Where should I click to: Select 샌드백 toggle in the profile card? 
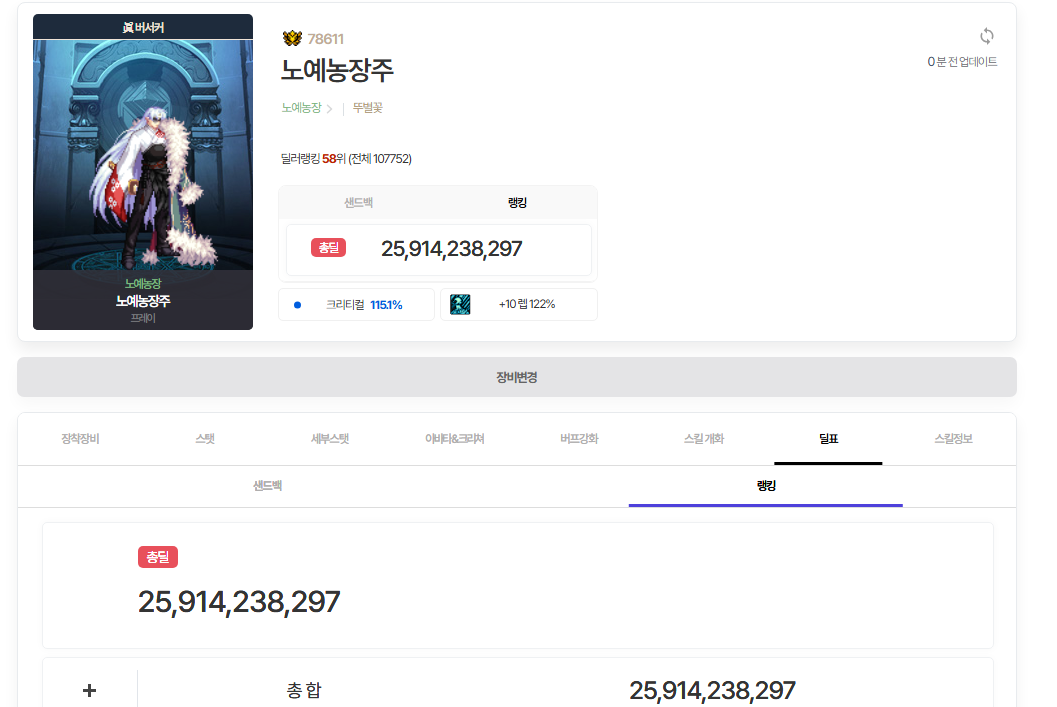point(358,203)
